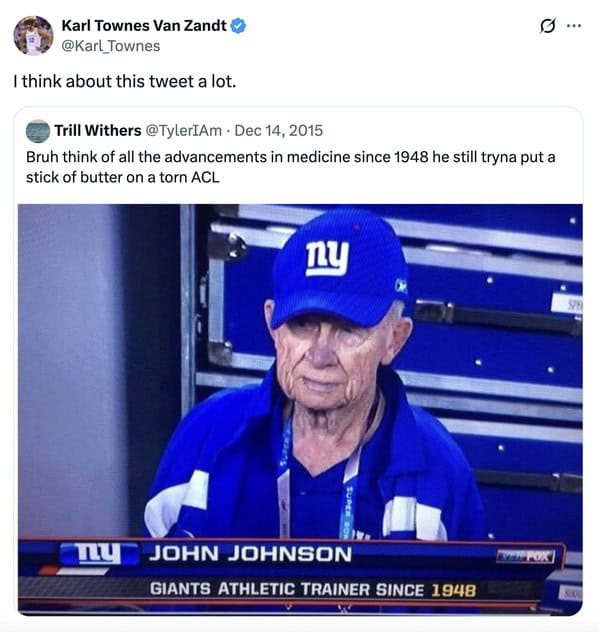
Task: Click the "Giants Athletic Trainer Since 1948" caption
Action: [x=313, y=589]
